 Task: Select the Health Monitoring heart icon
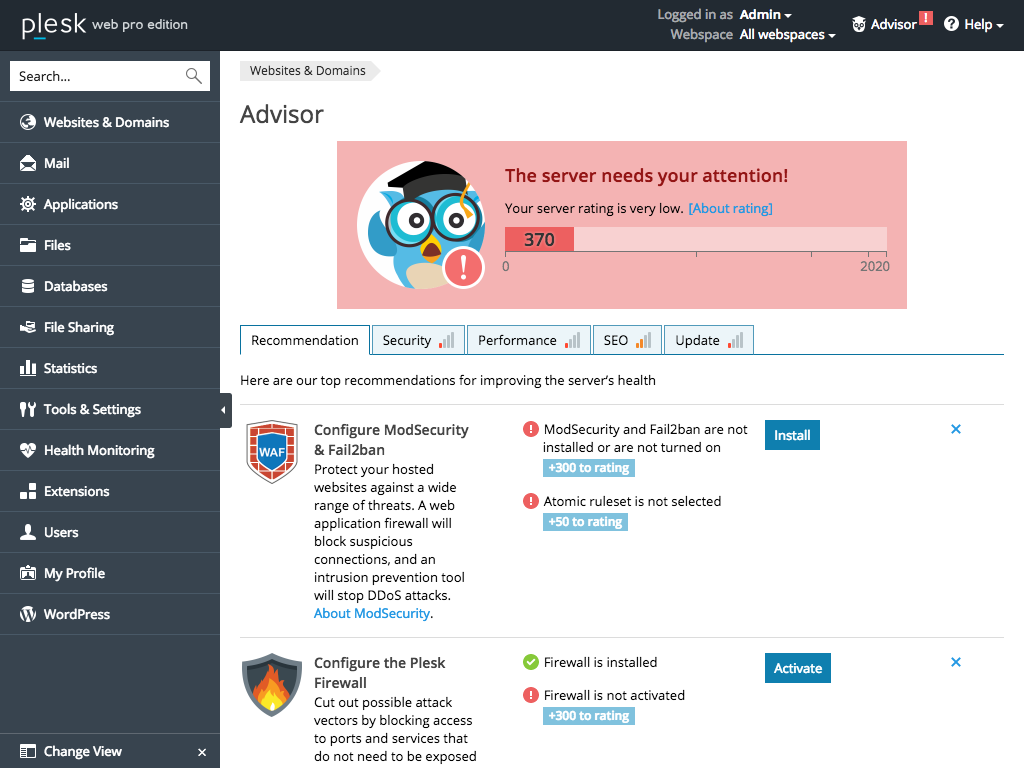click(x=28, y=450)
